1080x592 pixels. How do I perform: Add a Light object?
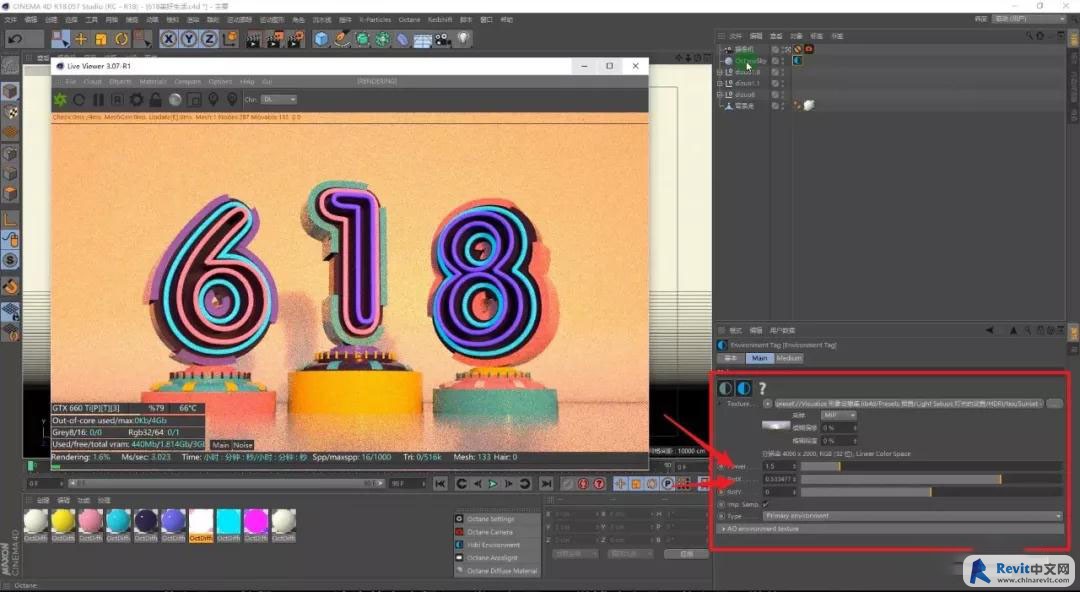click(464, 39)
